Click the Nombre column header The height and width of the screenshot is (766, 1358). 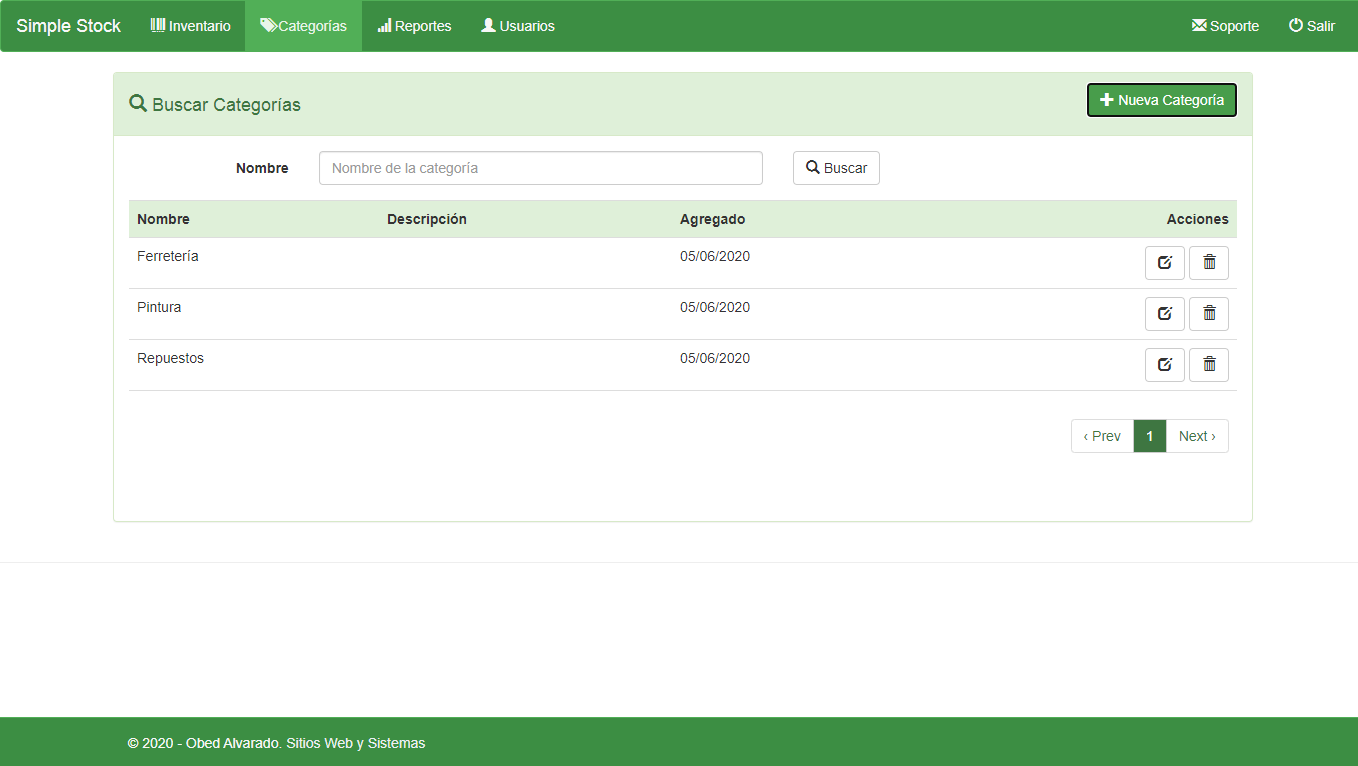pos(163,219)
